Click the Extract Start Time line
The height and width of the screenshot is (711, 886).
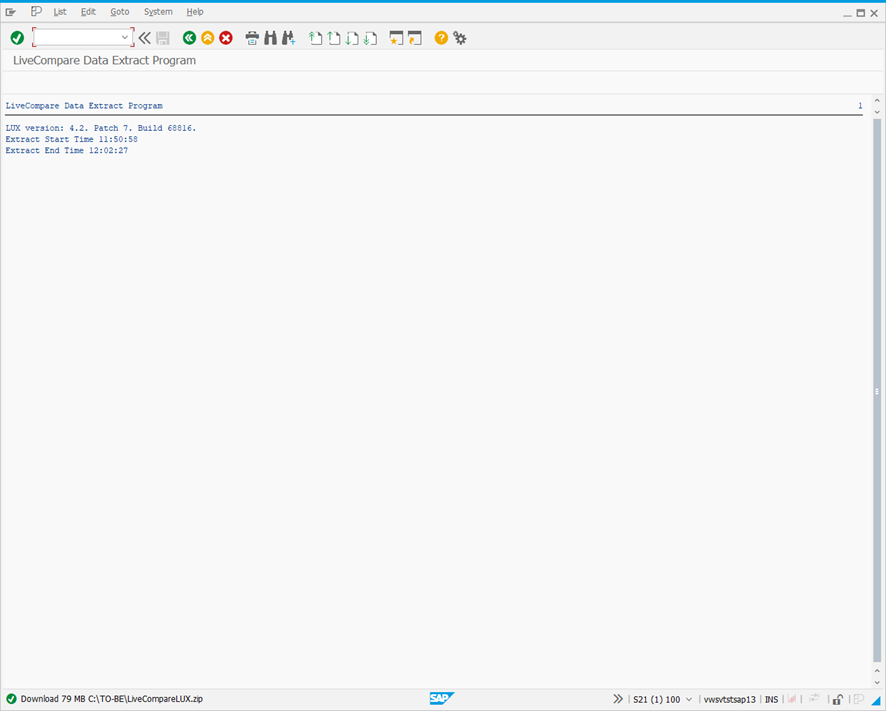coord(72,139)
